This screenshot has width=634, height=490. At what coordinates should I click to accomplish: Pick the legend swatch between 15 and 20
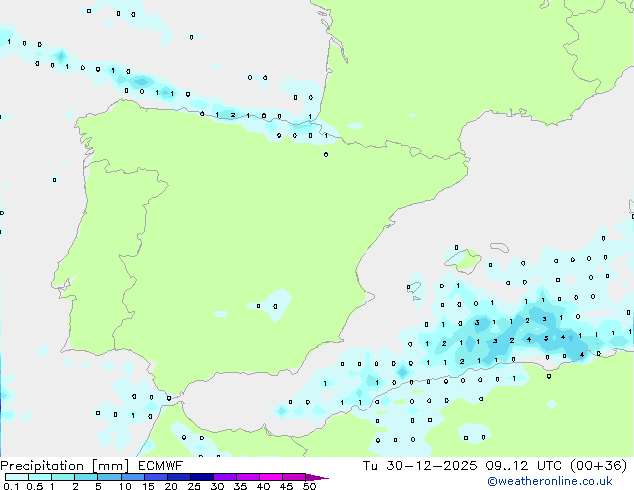tap(155, 477)
